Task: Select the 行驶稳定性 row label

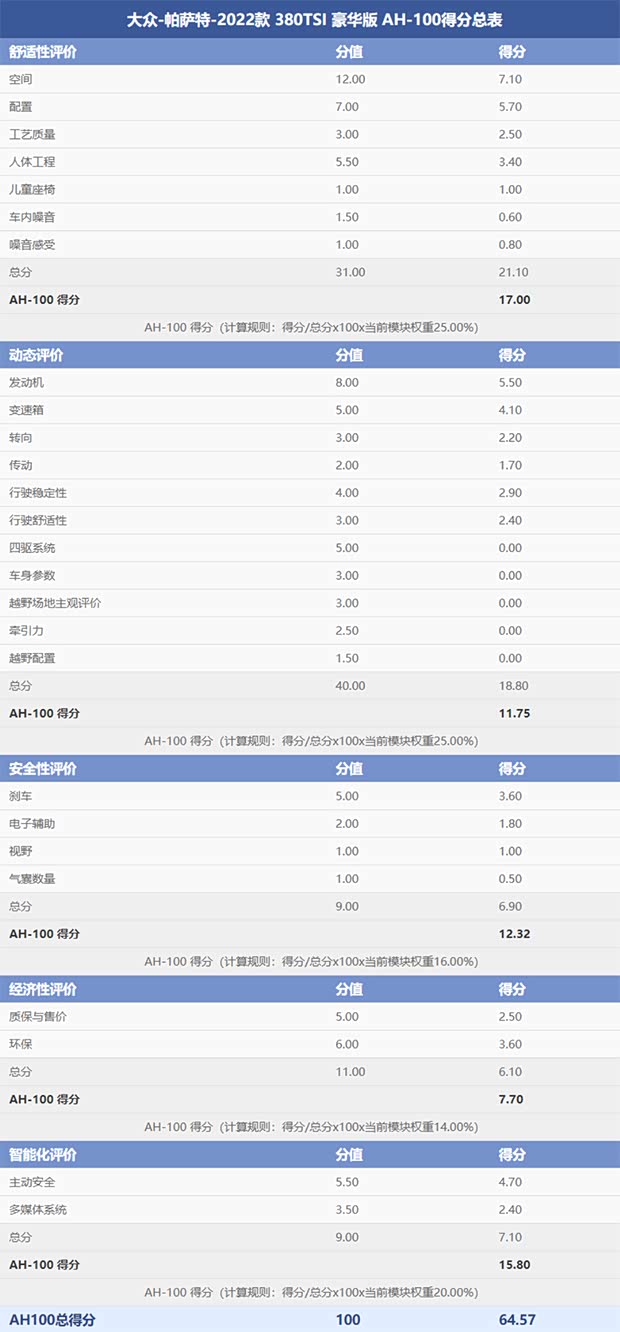Action: pyautogui.click(x=38, y=493)
